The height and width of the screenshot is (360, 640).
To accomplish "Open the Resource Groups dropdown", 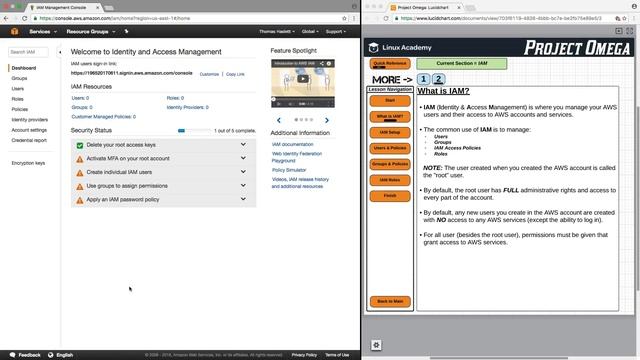I will pos(91,31).
